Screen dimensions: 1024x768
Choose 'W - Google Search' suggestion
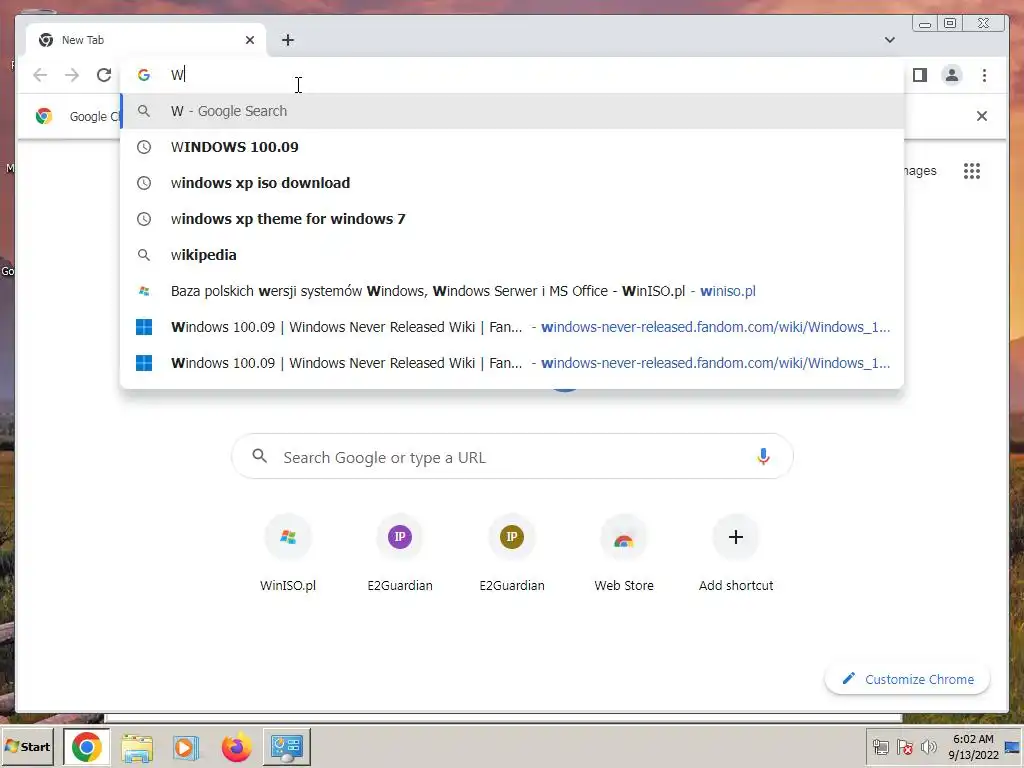512,111
